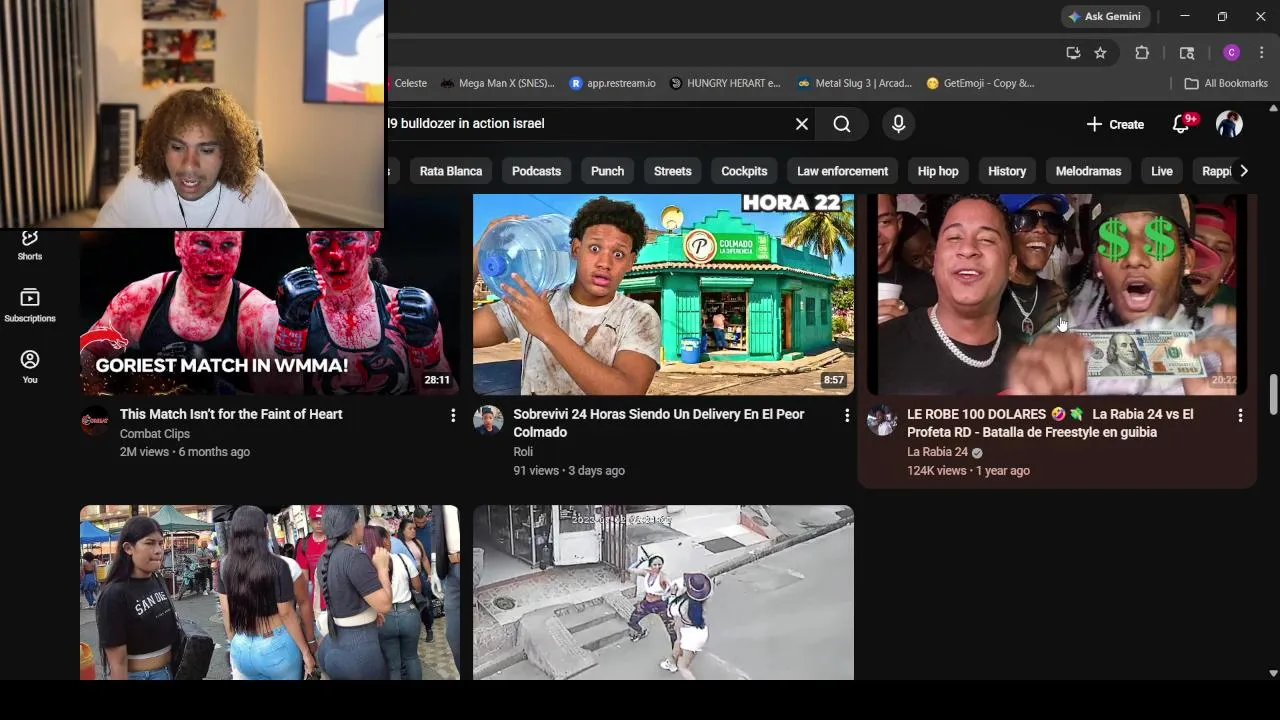This screenshot has width=1280, height=720.
Task: Open title This Match Isn't for the Faint of Heart
Action: pyautogui.click(x=231, y=414)
